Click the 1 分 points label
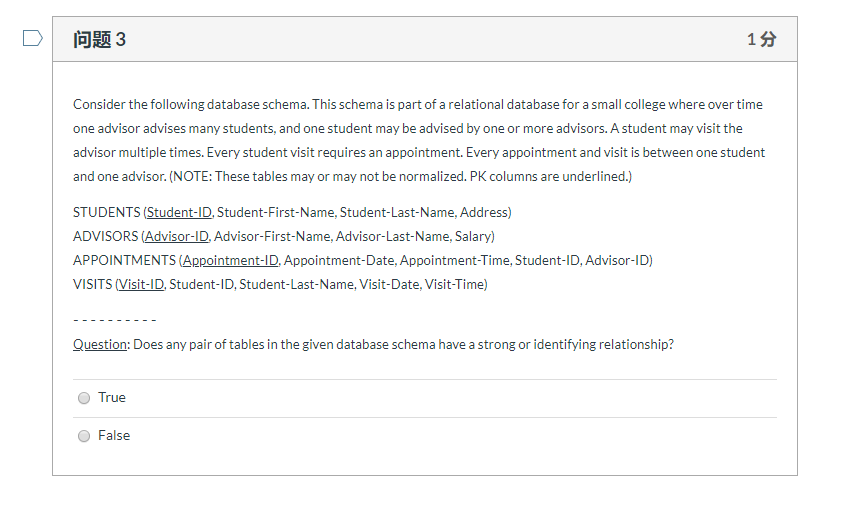Image resolution: width=868 pixels, height=507 pixels. click(x=762, y=39)
